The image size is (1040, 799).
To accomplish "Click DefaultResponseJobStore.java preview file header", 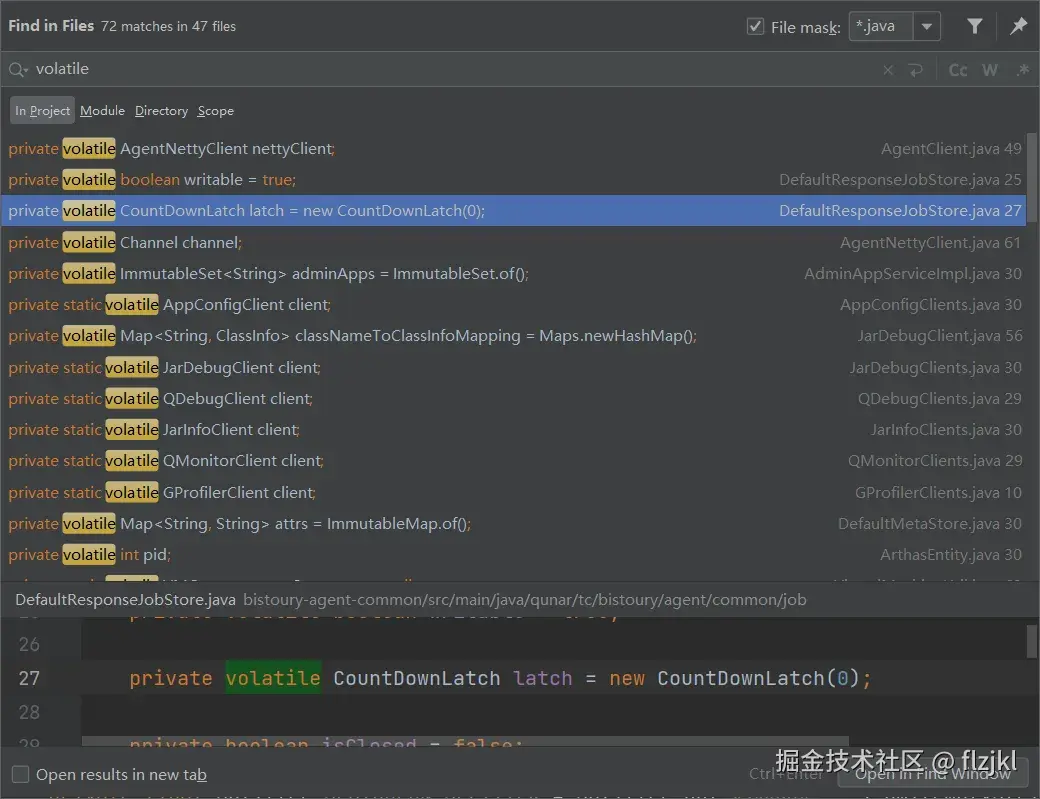I will [x=125, y=600].
